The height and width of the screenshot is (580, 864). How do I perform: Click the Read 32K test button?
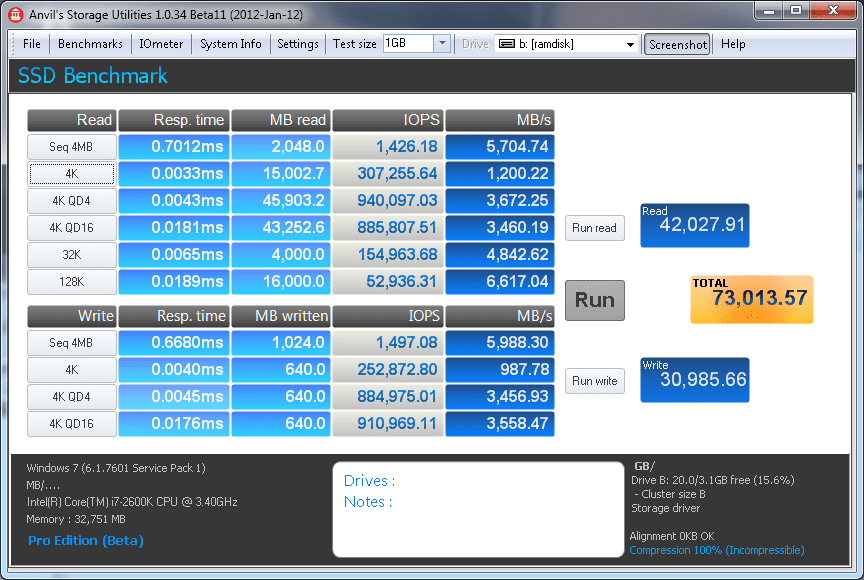click(x=72, y=254)
